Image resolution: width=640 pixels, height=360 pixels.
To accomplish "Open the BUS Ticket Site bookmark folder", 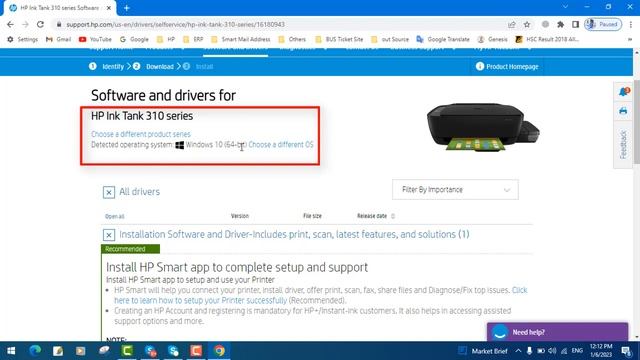I will (339, 39).
